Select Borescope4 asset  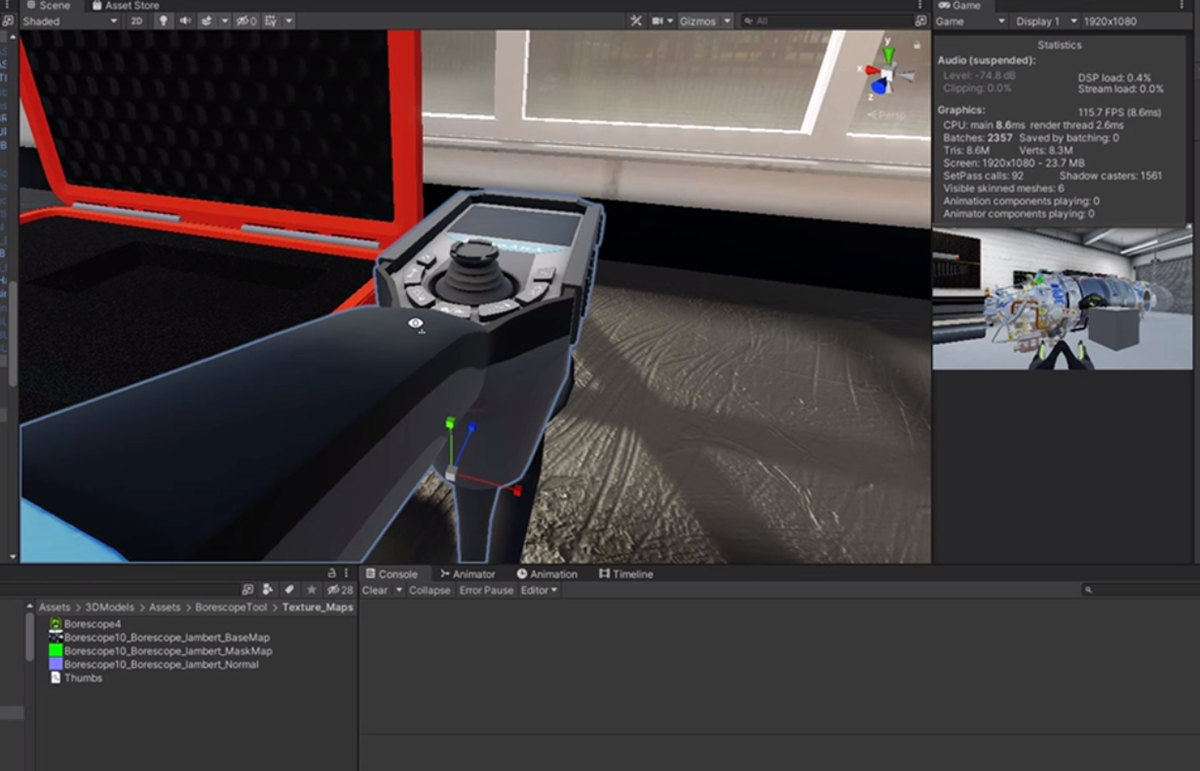click(85, 624)
